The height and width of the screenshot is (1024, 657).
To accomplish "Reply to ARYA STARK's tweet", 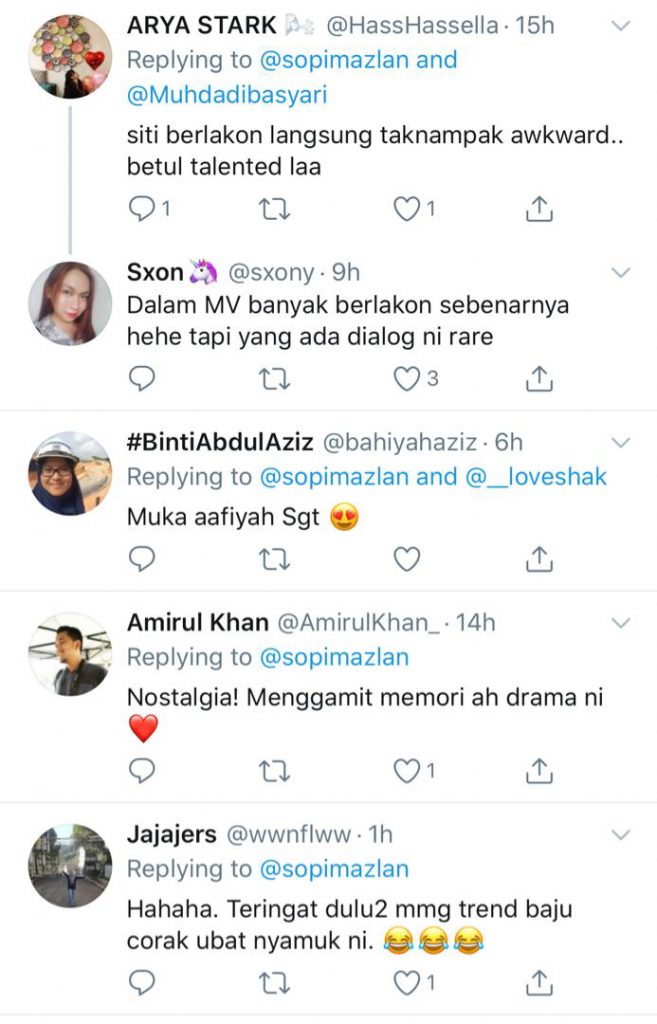I will [x=144, y=208].
